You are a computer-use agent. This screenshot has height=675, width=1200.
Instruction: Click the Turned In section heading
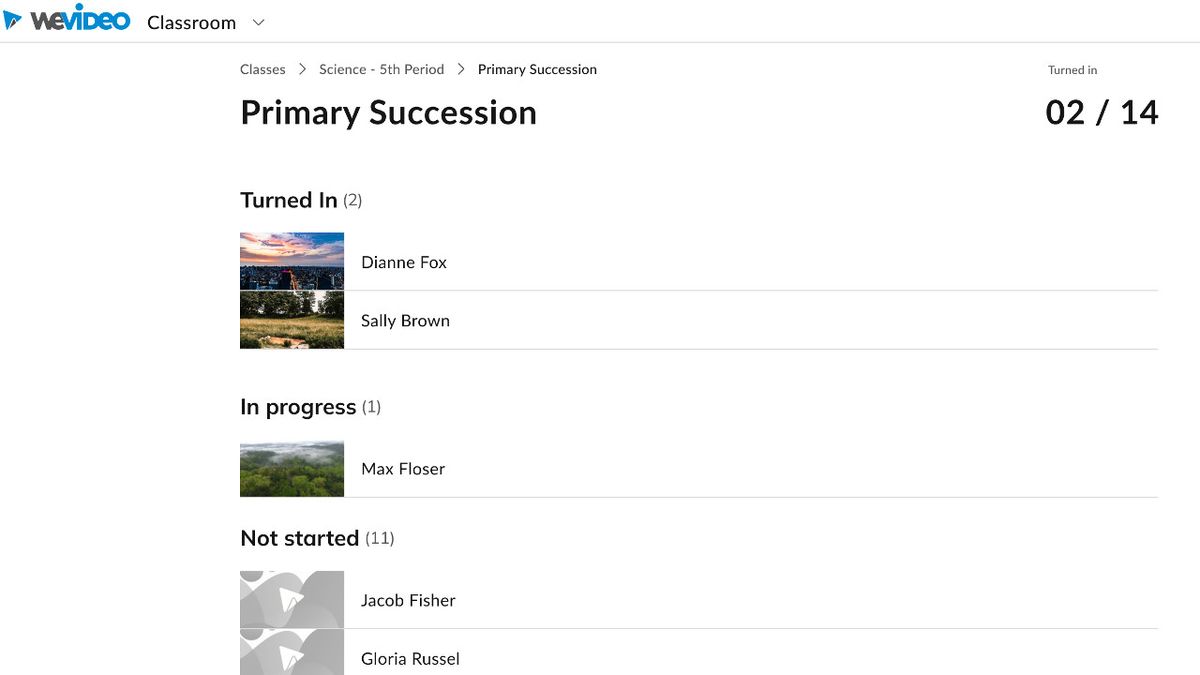pos(289,199)
